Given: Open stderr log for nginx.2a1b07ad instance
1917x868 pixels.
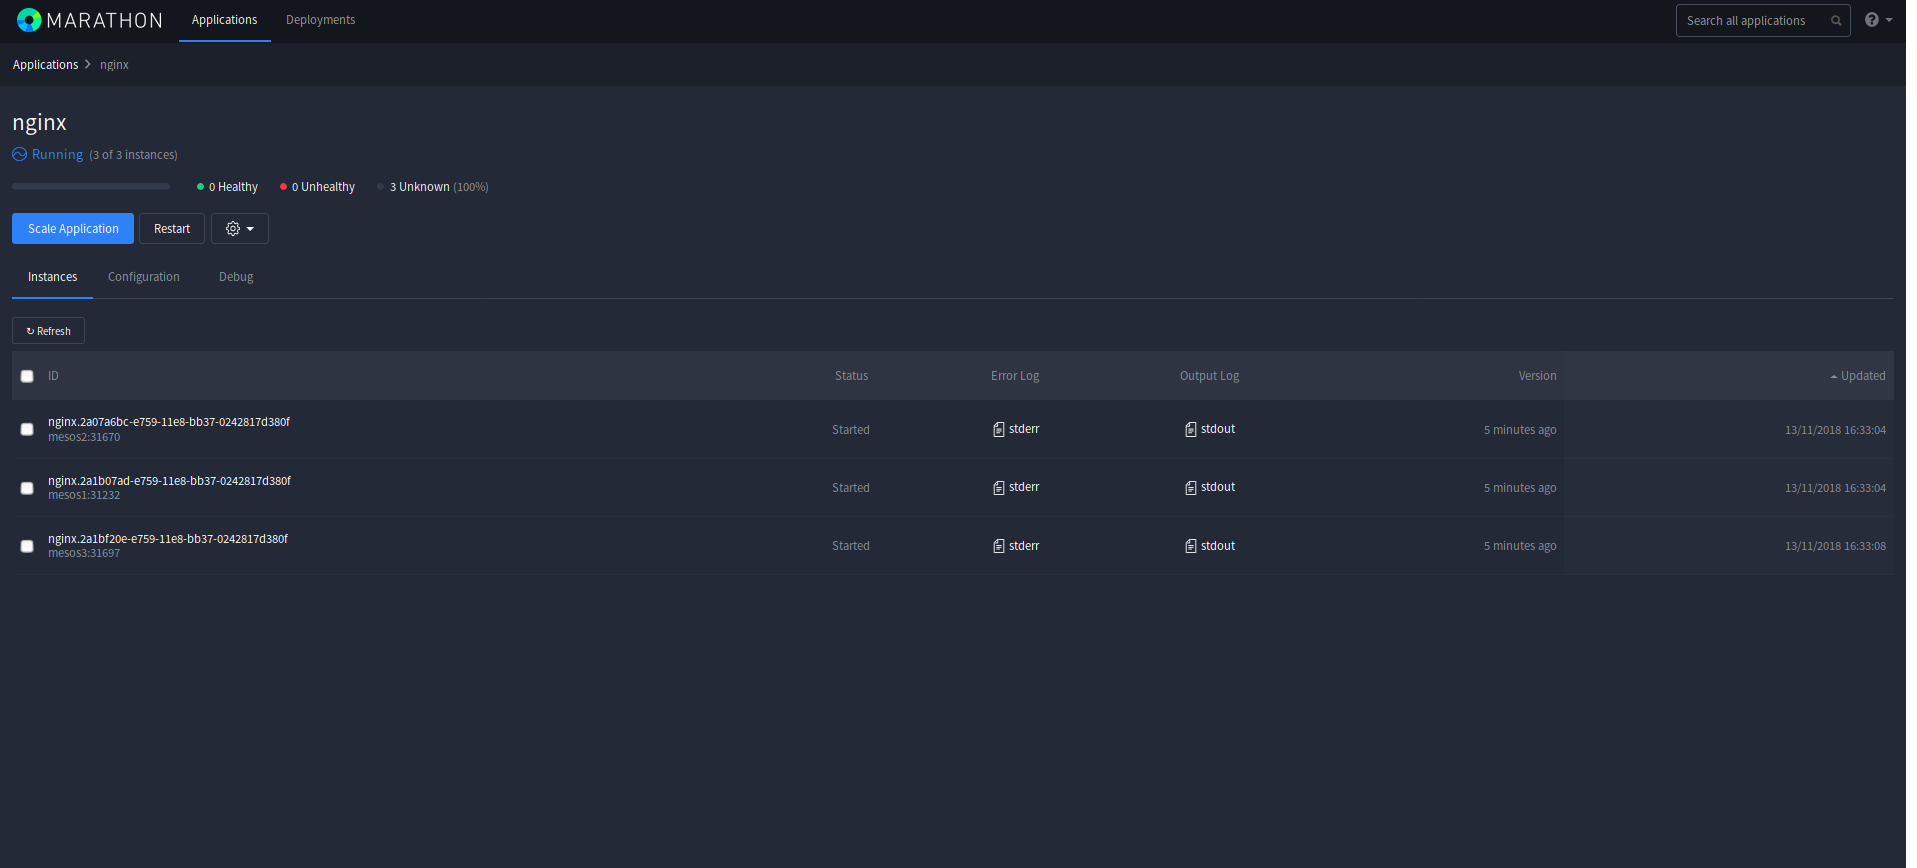Looking at the screenshot, I should [1016, 487].
